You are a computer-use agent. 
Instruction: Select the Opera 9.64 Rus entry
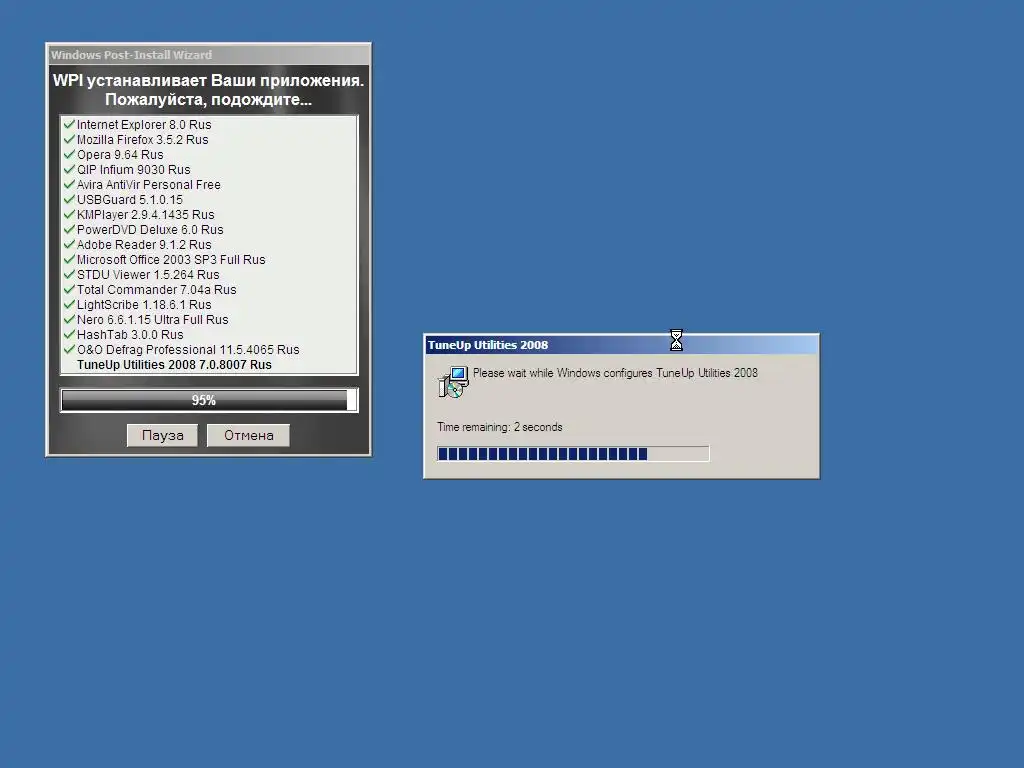[x=120, y=155]
